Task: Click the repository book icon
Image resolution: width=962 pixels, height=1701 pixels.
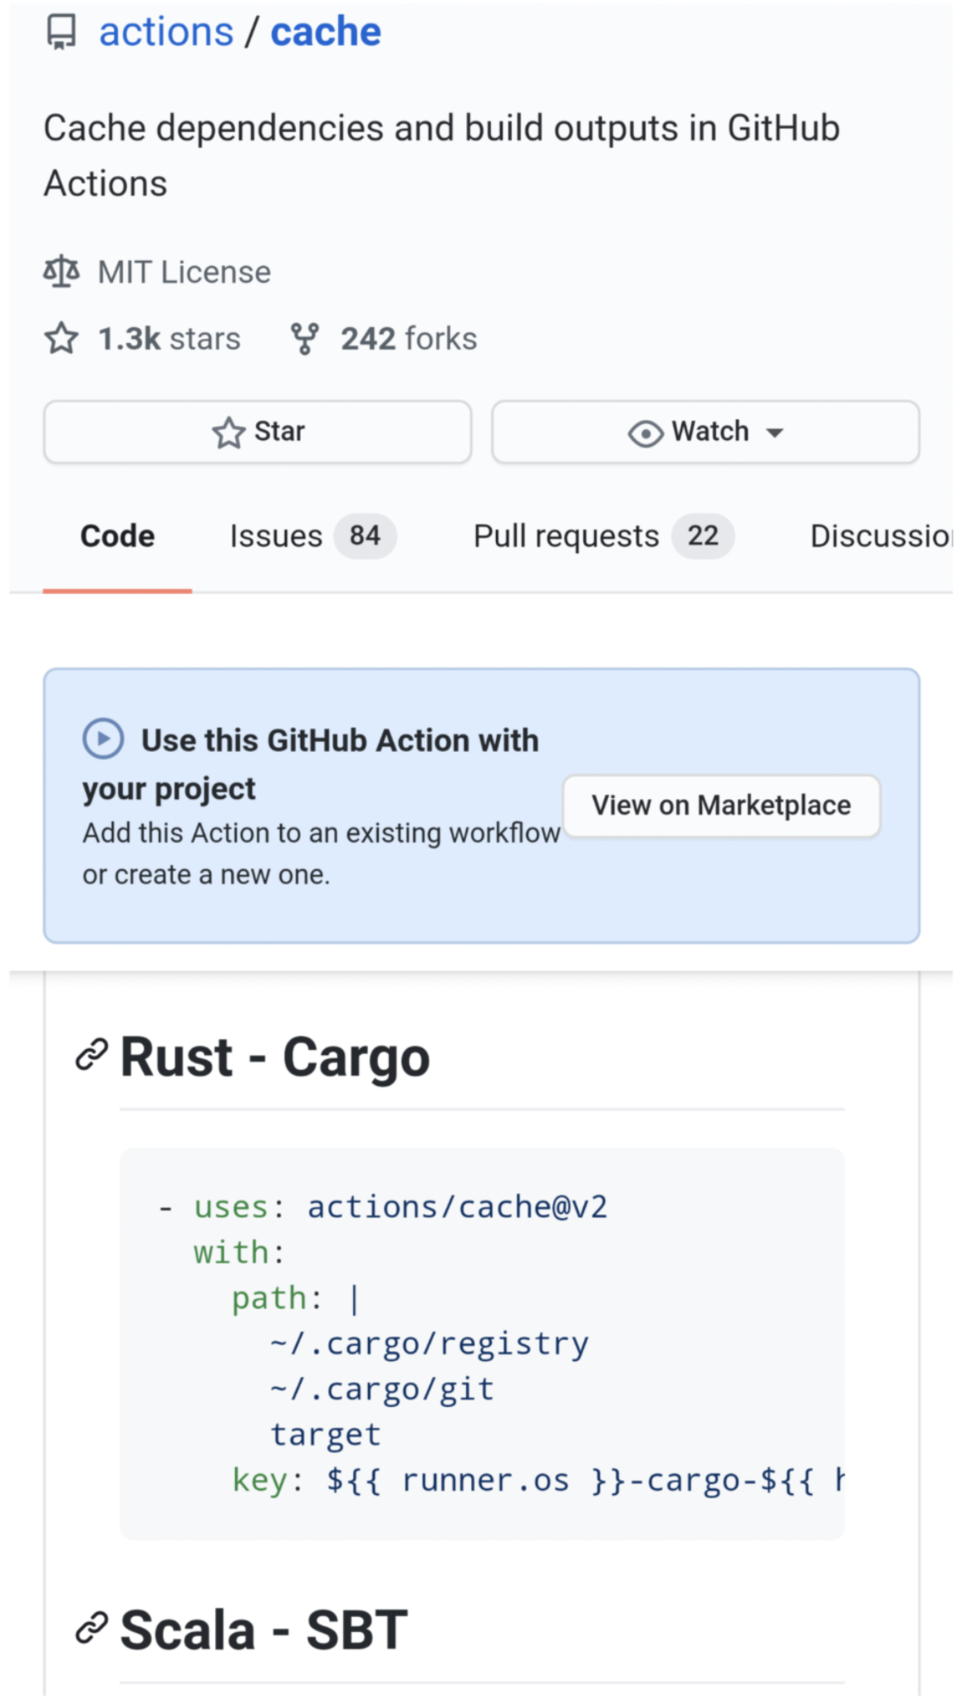Action: click(x=61, y=33)
